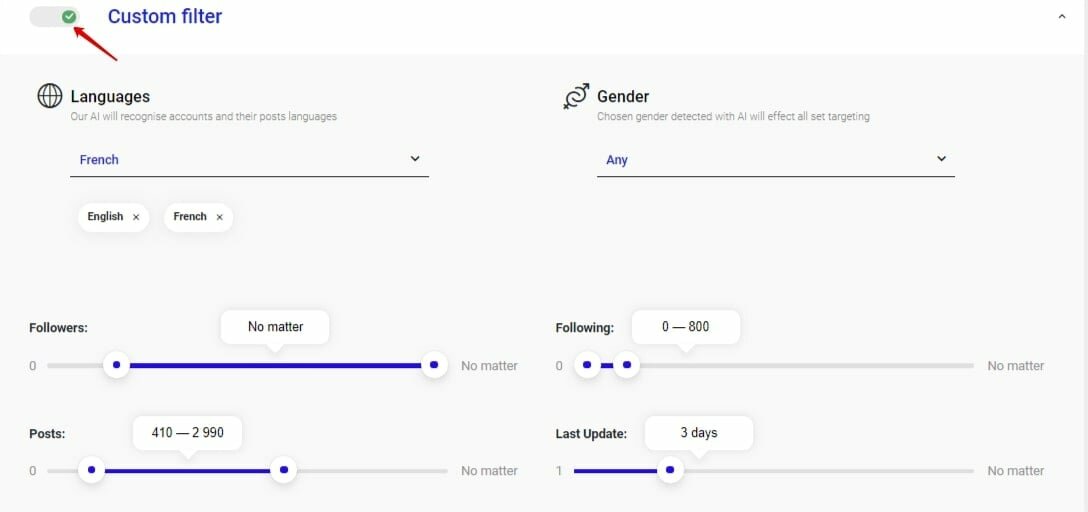
Task: Click the Following slider right handle
Action: (626, 366)
